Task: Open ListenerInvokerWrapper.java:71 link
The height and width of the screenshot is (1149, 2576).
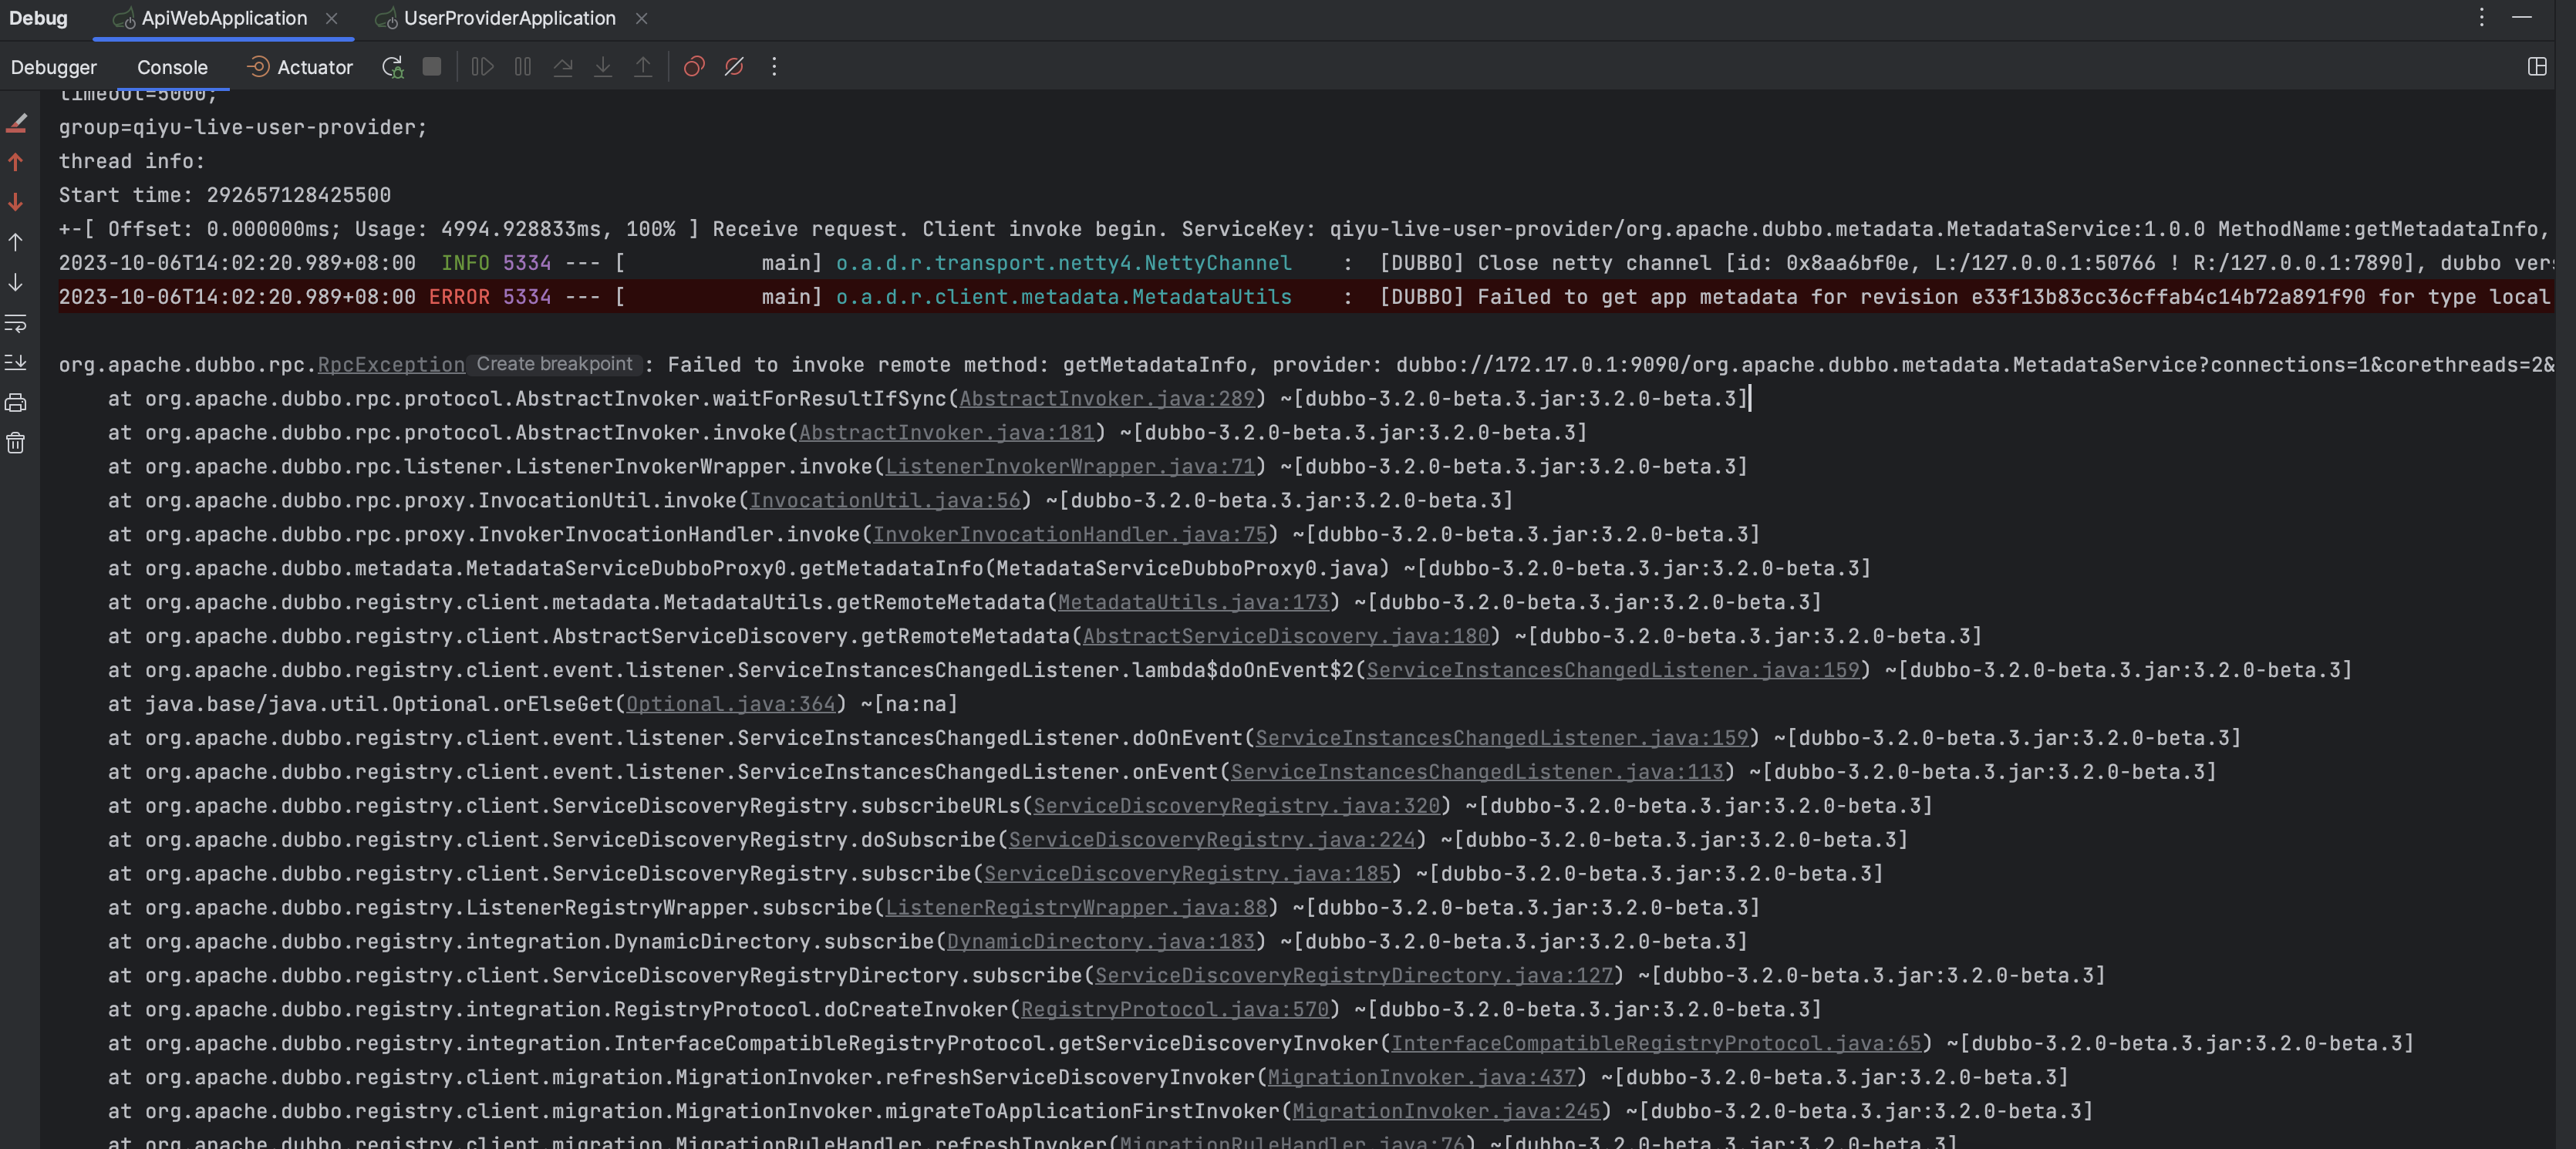Action: click(x=1070, y=467)
